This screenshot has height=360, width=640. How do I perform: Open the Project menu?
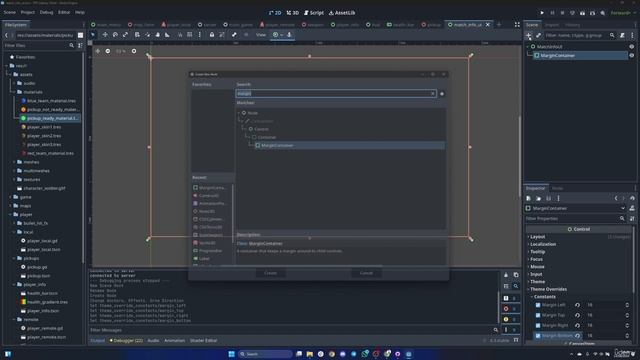(x=28, y=13)
